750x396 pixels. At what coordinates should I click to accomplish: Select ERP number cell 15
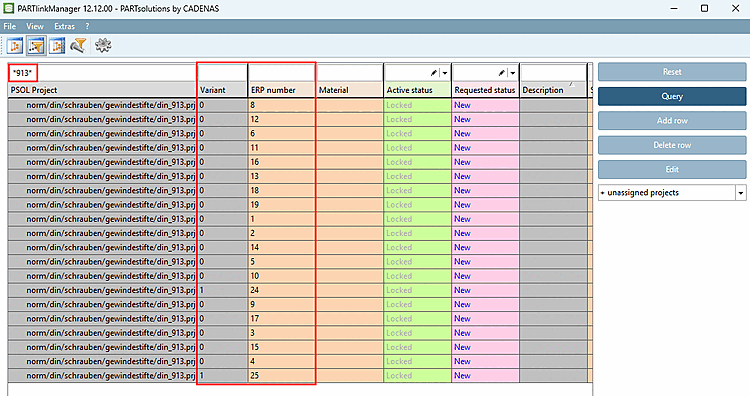[282, 347]
